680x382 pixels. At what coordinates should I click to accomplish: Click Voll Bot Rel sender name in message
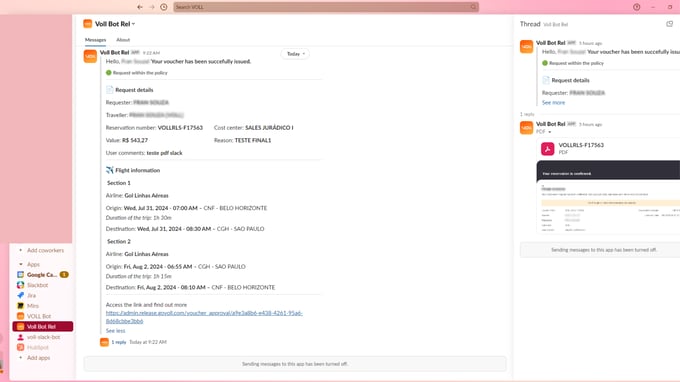[x=114, y=52]
